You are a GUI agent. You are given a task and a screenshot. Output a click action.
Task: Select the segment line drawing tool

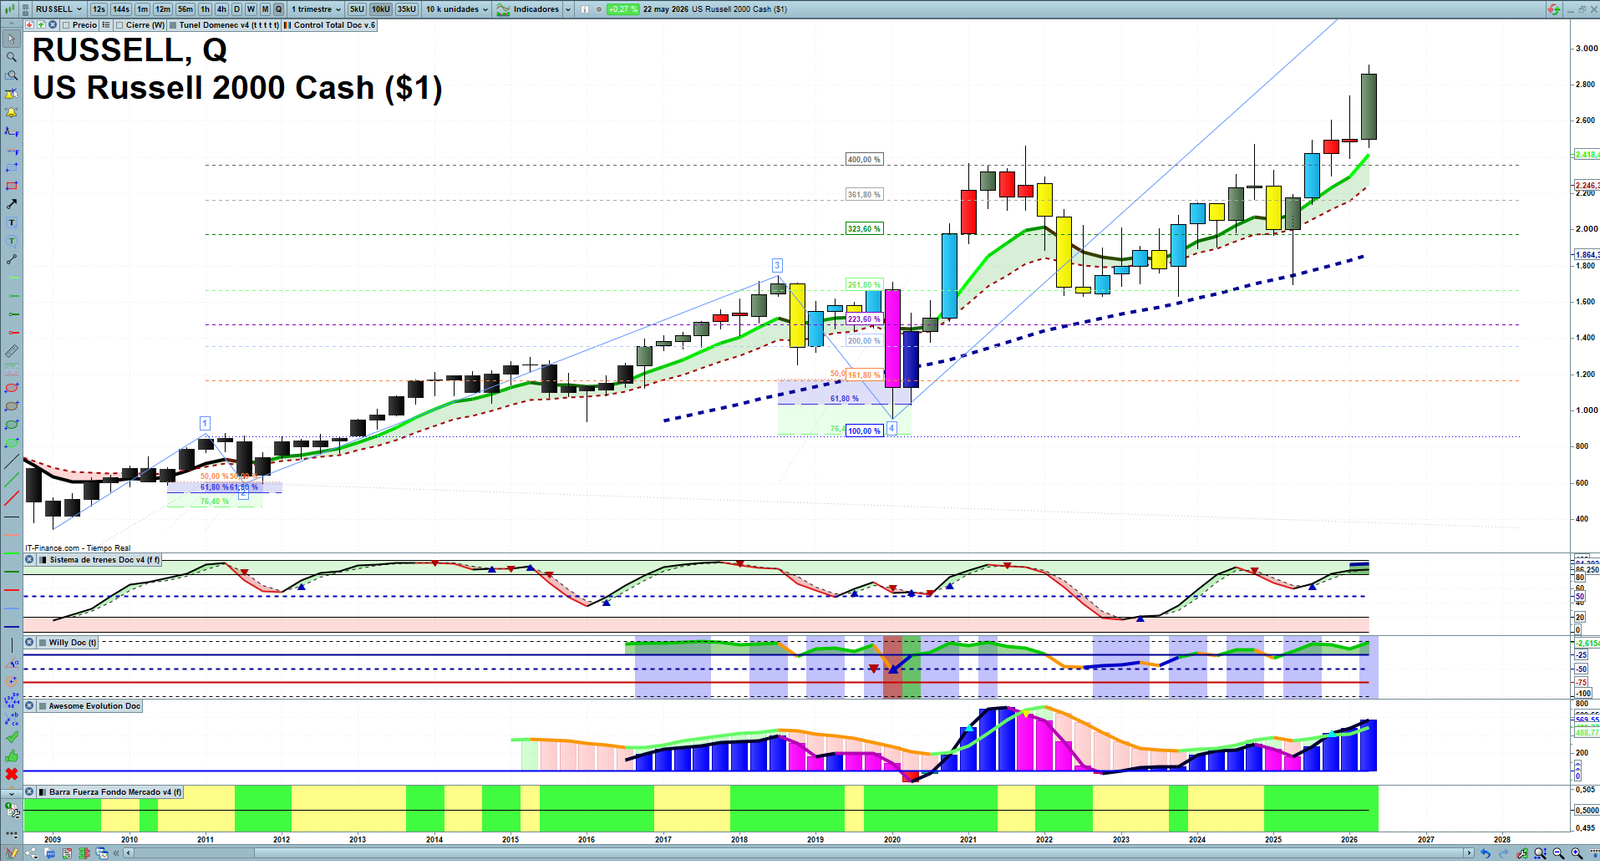tap(11, 260)
